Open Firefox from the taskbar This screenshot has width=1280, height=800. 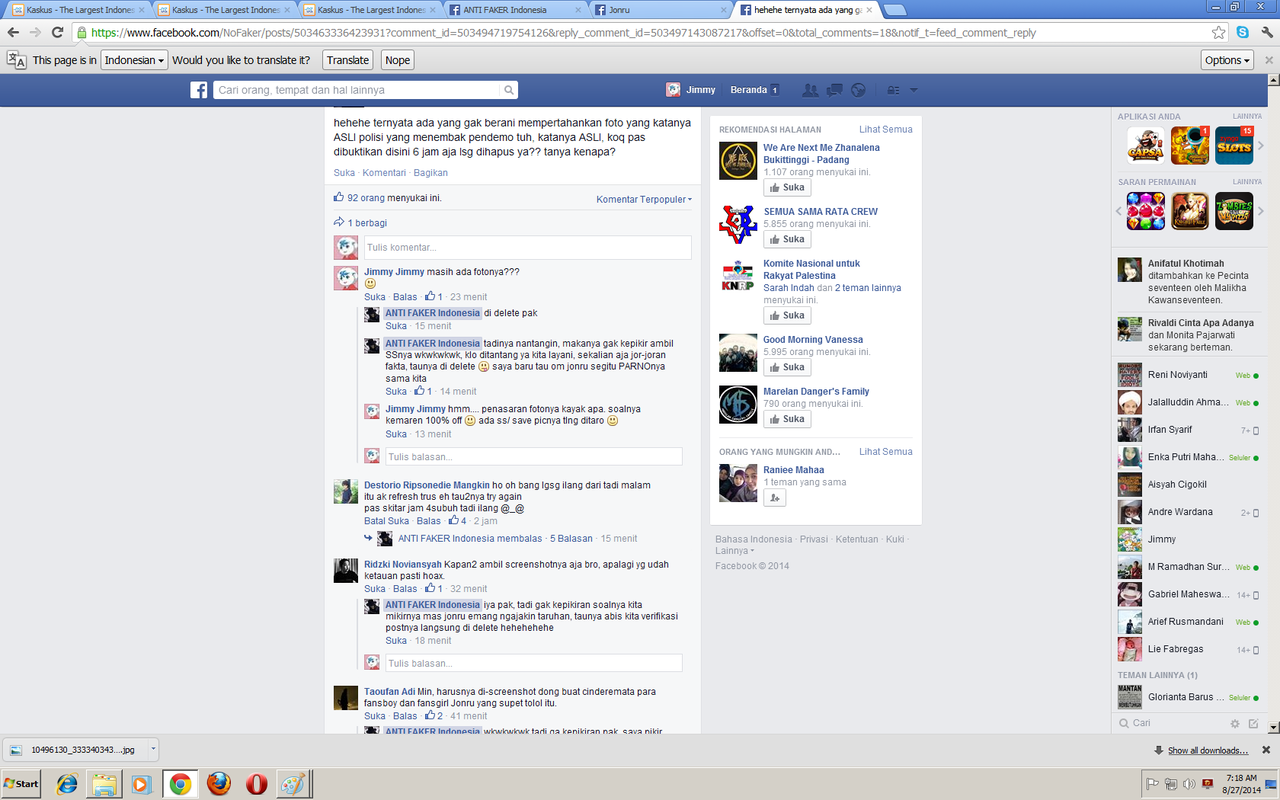pos(218,783)
